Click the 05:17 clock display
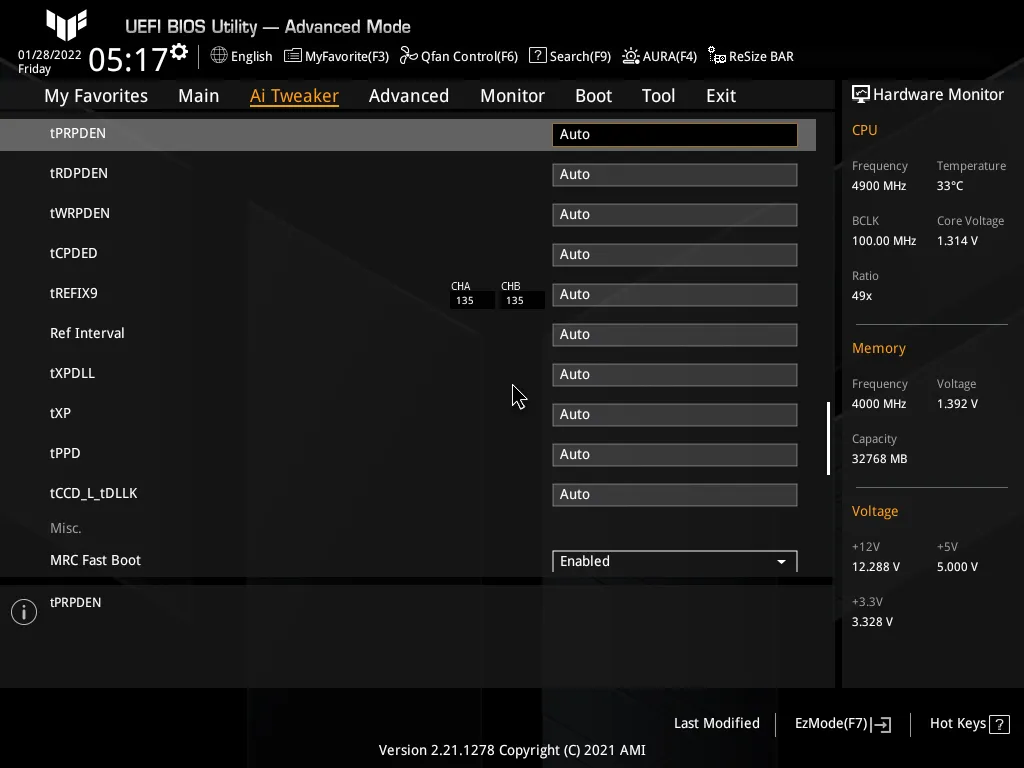Viewport: 1024px width, 768px height. pos(128,60)
